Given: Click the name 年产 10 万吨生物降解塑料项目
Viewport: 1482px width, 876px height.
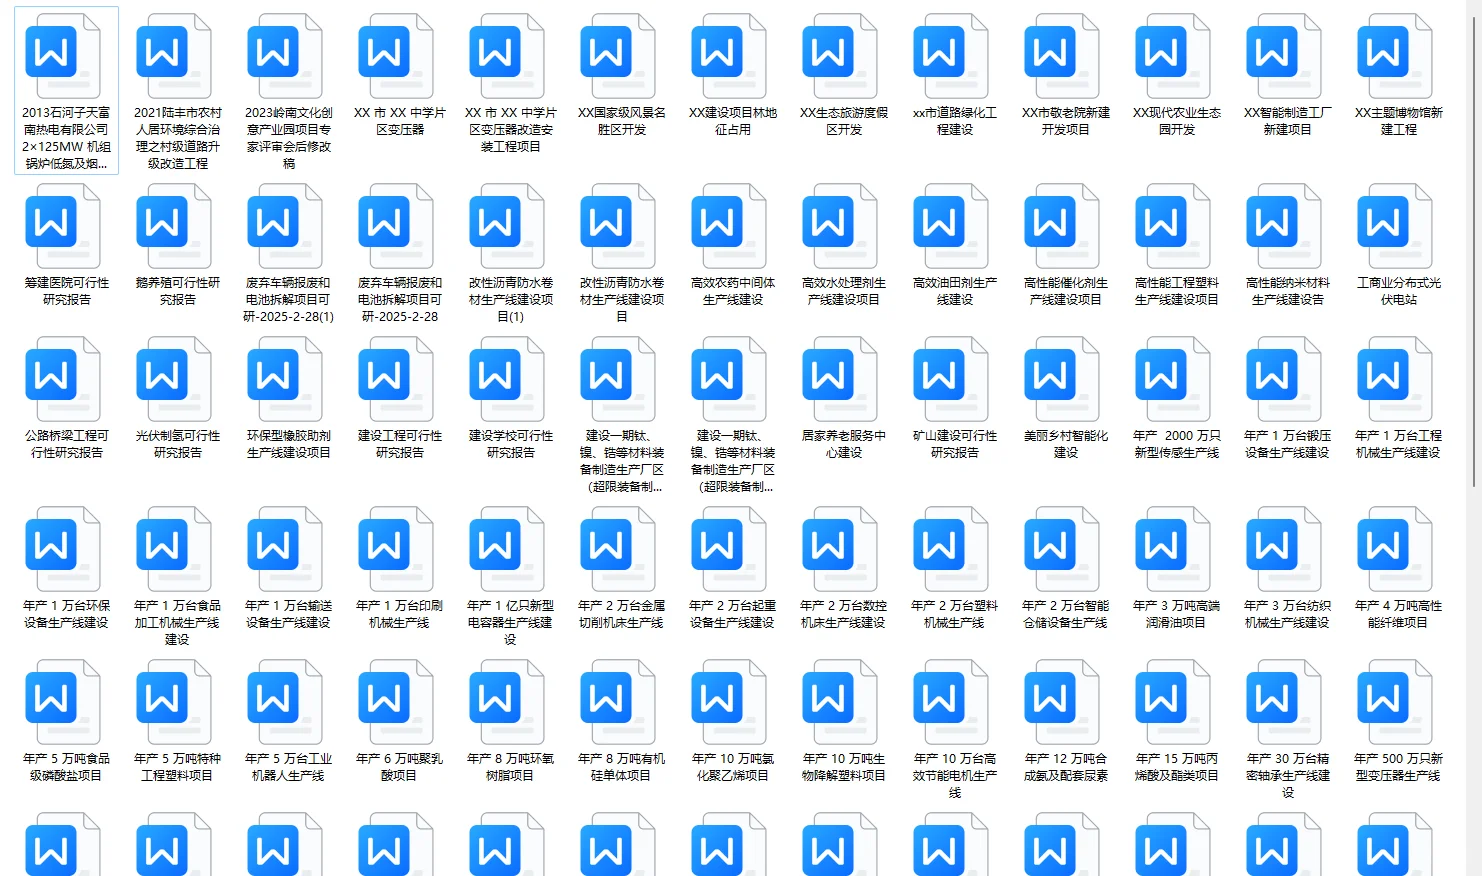Looking at the screenshot, I should (844, 767).
